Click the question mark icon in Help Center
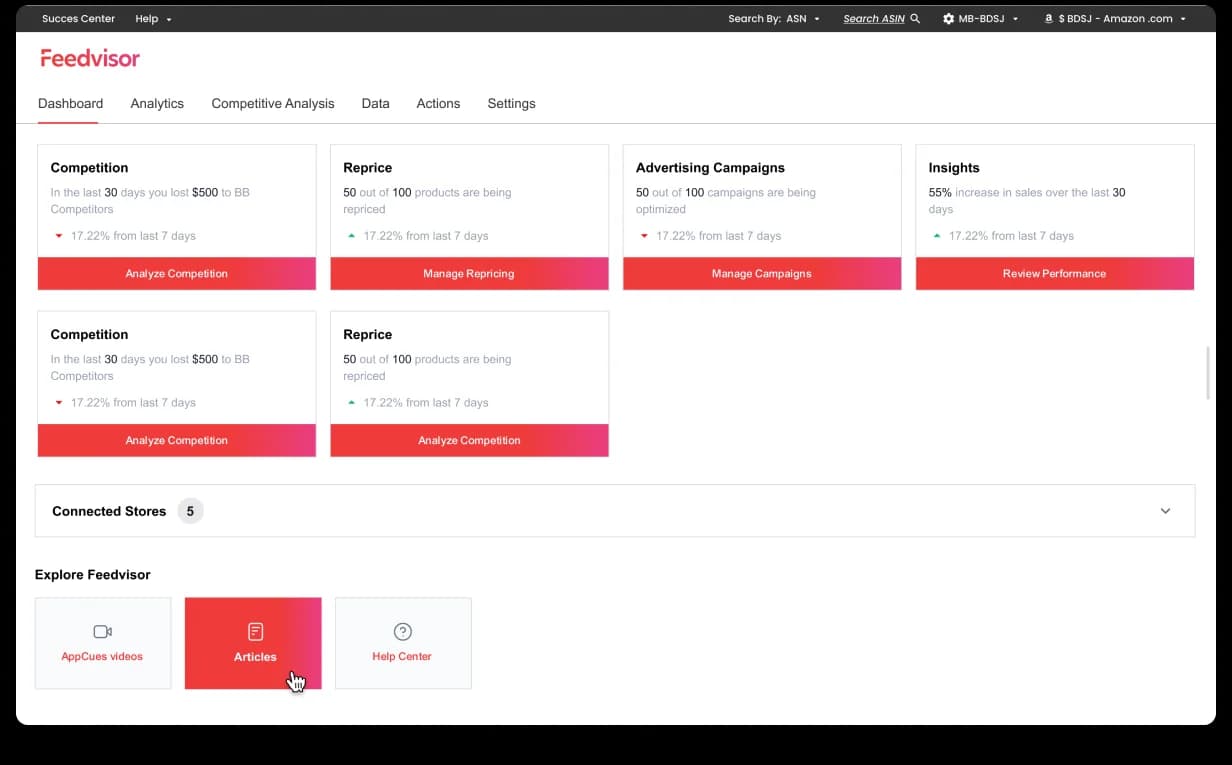This screenshot has width=1232, height=765. click(402, 632)
